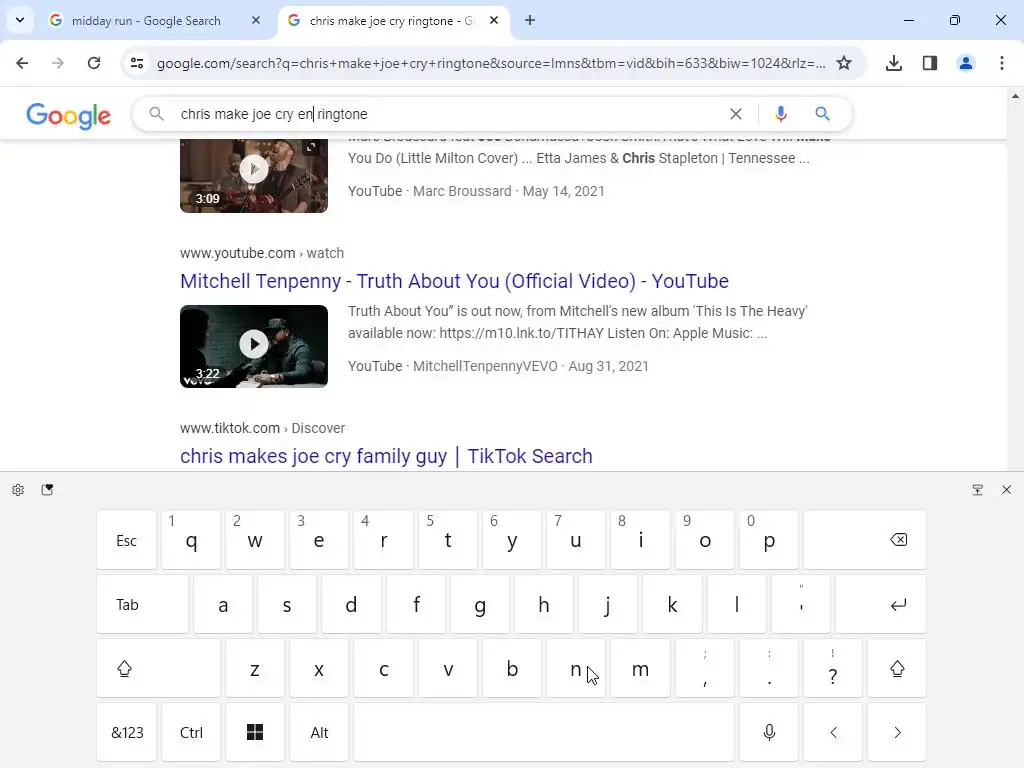Tap the apostrophe key

[801, 604]
